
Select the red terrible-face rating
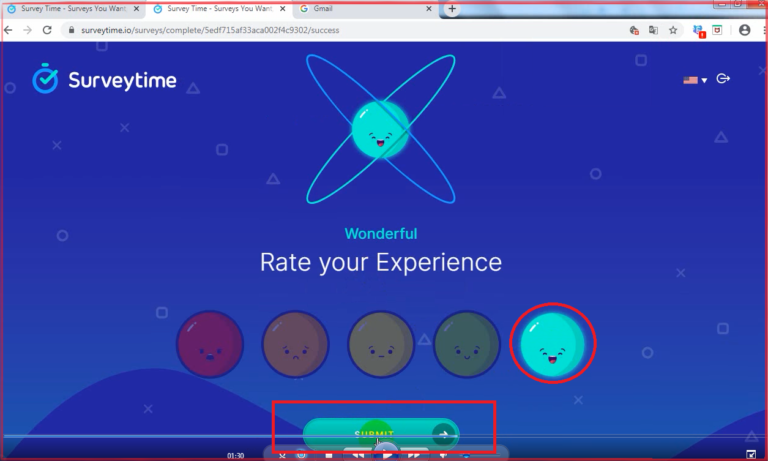coord(210,343)
